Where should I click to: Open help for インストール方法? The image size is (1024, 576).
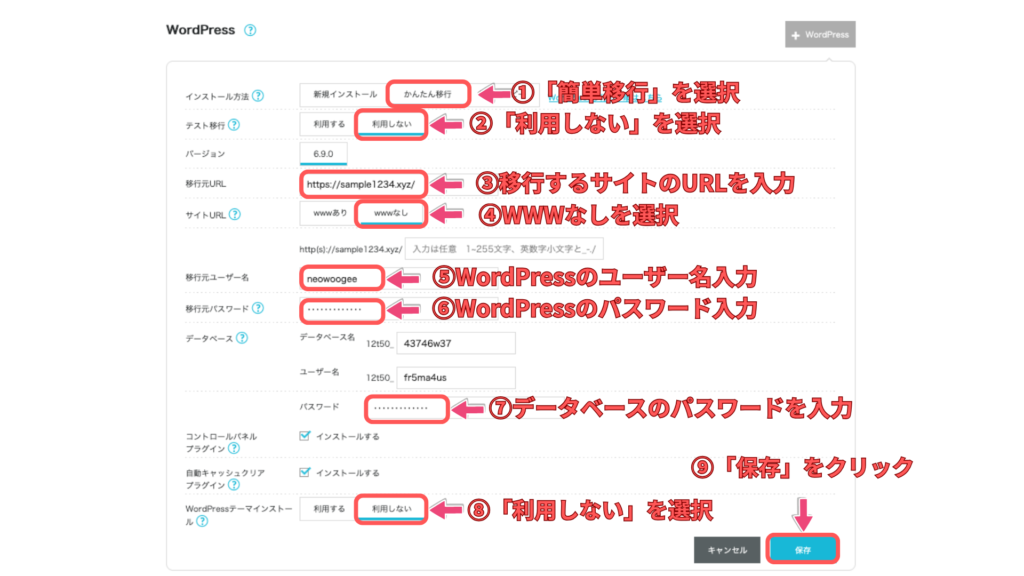coord(258,96)
